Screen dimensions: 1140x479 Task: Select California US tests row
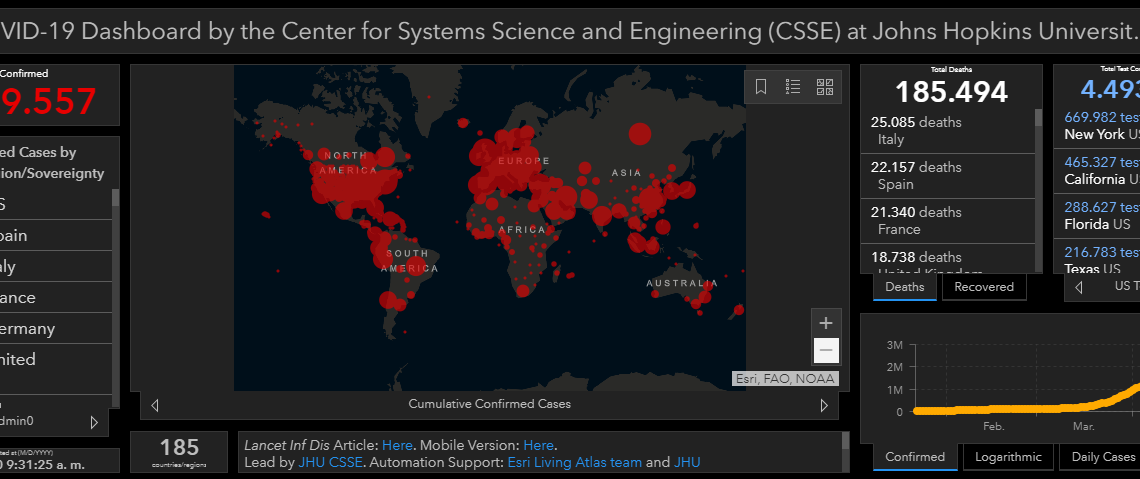[x=1097, y=171]
